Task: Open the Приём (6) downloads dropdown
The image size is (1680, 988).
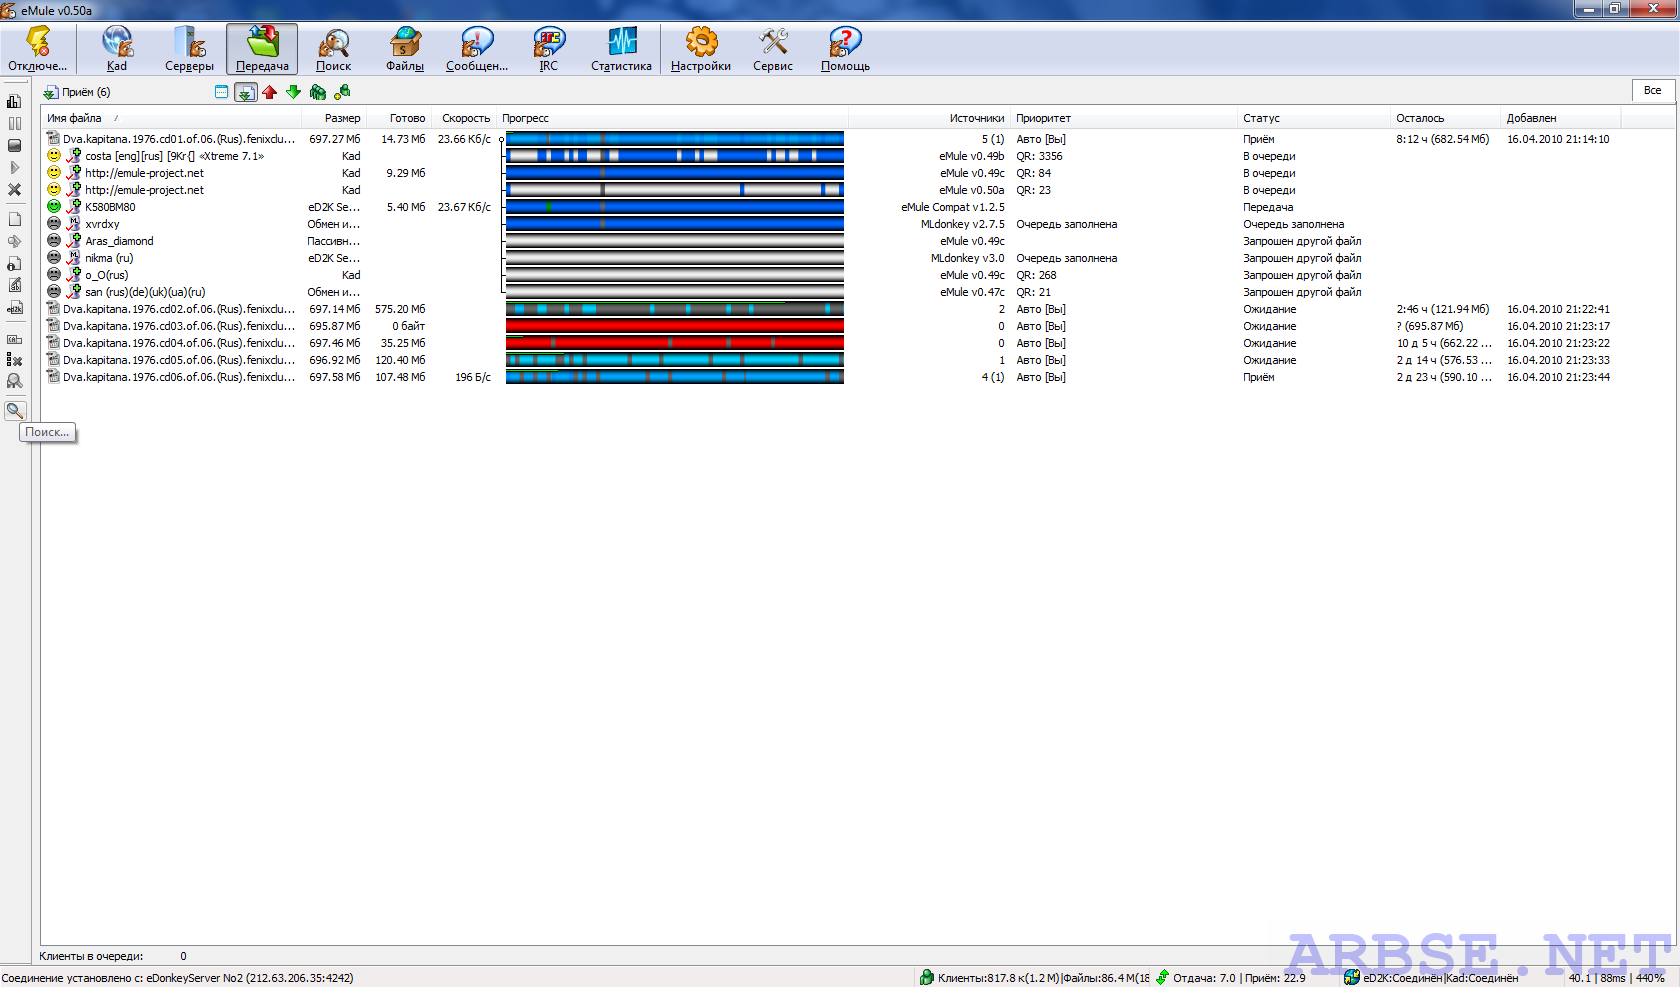Action: tap(77, 92)
